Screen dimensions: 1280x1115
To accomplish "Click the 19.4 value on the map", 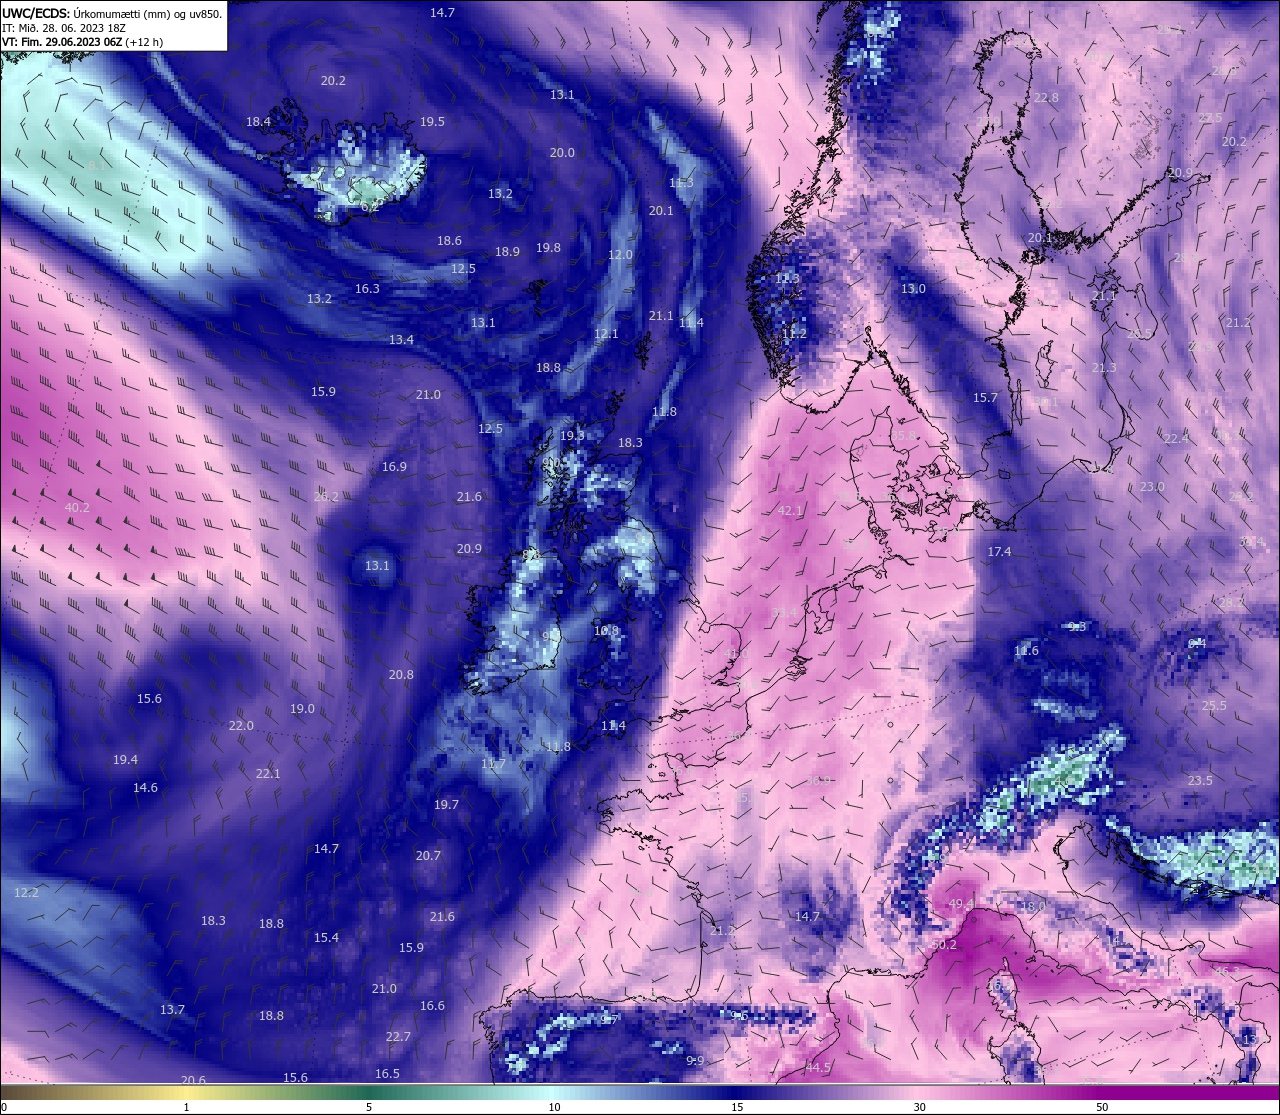I will click(125, 760).
